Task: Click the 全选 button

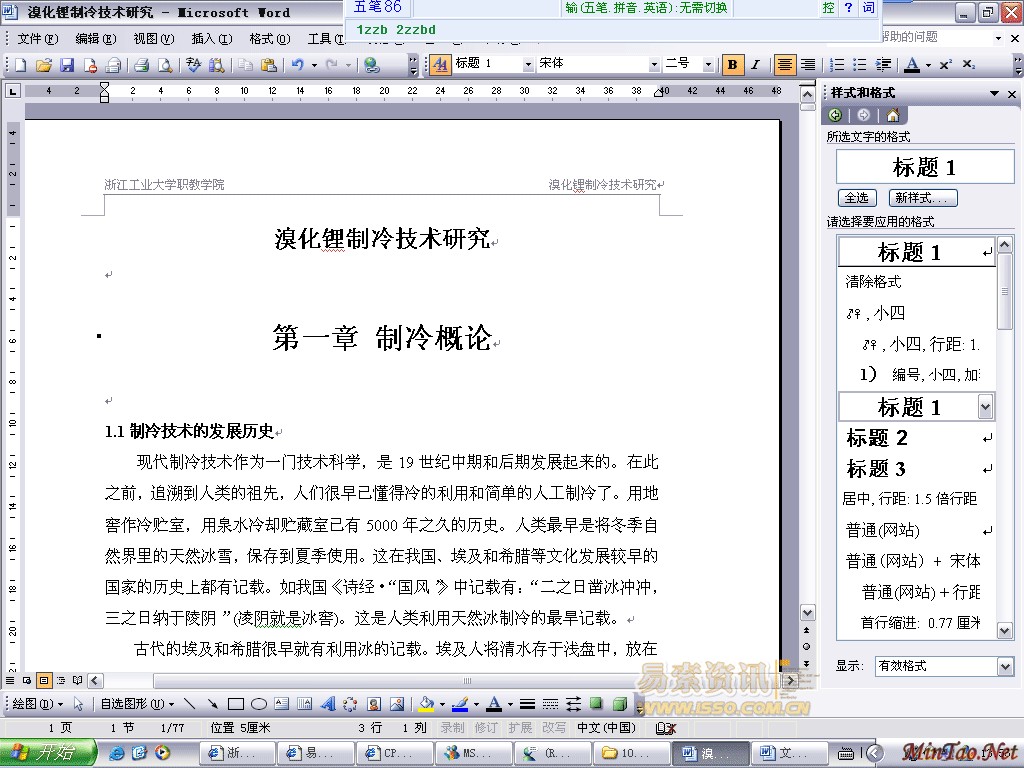Action: 856,198
